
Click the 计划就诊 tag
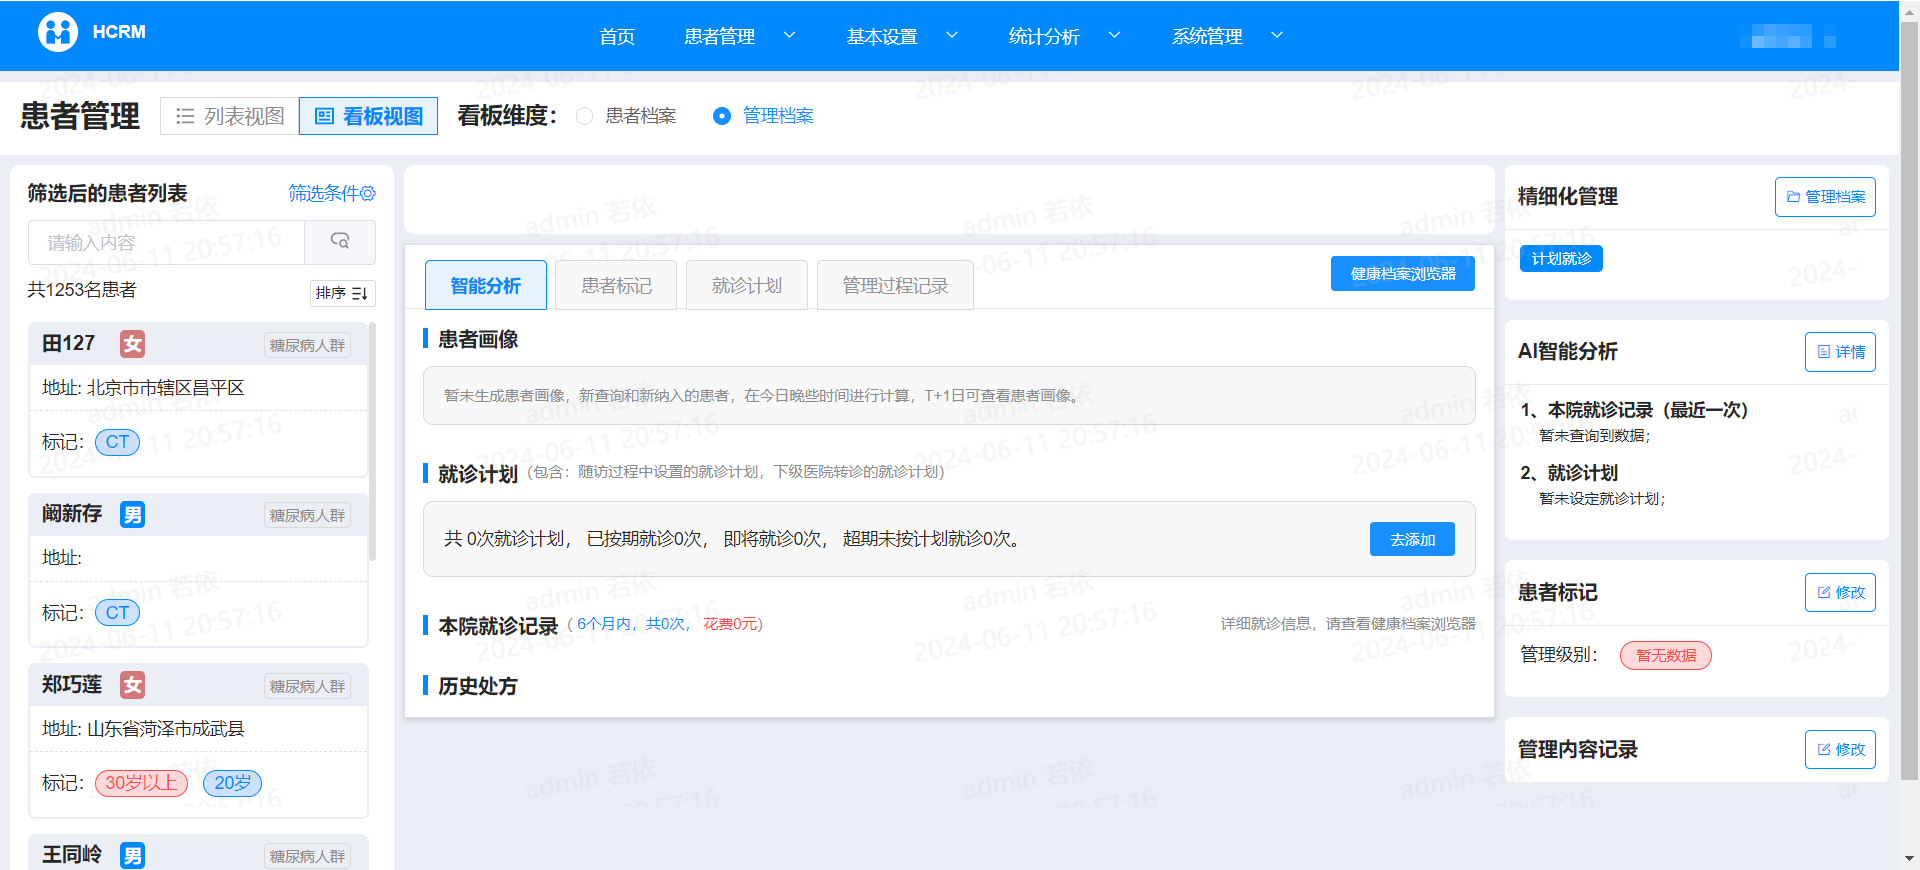1561,258
